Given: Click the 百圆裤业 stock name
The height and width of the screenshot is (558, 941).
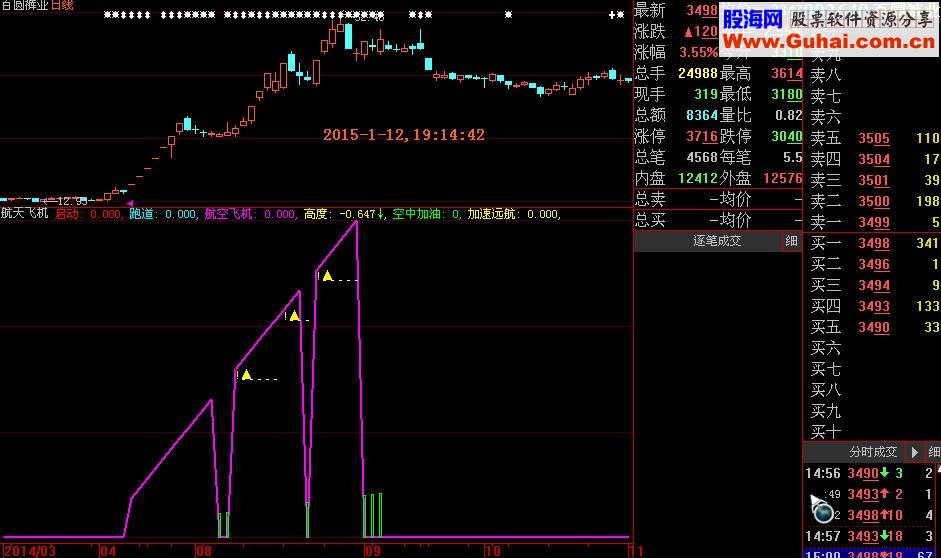Looking at the screenshot, I should pyautogui.click(x=25, y=5).
